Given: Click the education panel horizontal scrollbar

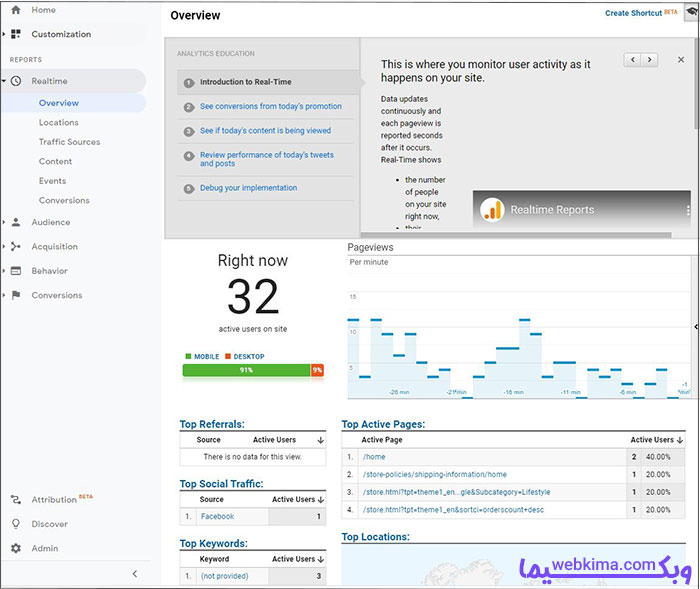Looking at the screenshot, I should tap(516, 235).
